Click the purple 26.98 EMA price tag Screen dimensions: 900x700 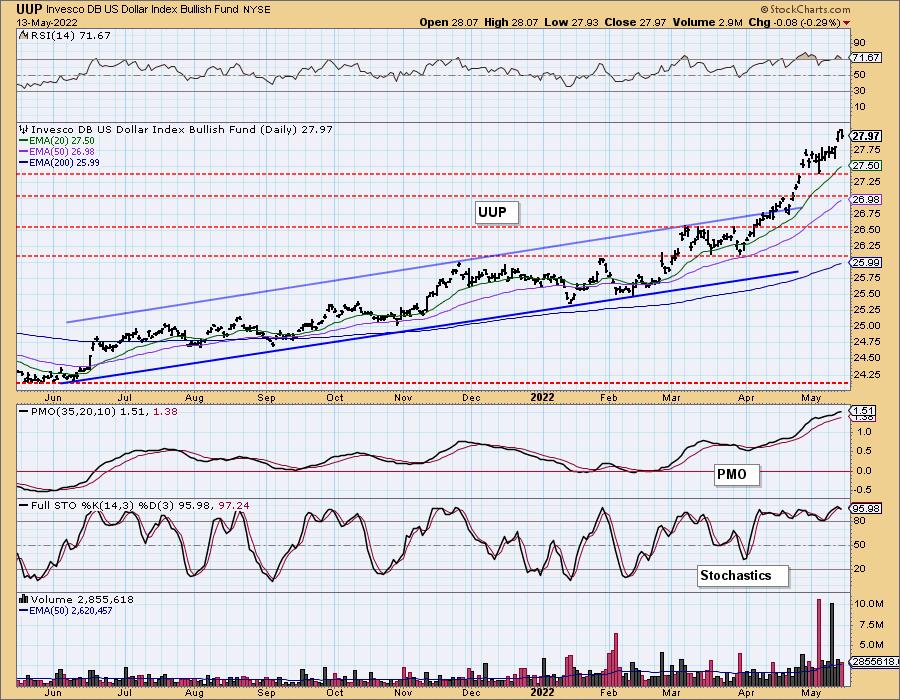point(866,200)
